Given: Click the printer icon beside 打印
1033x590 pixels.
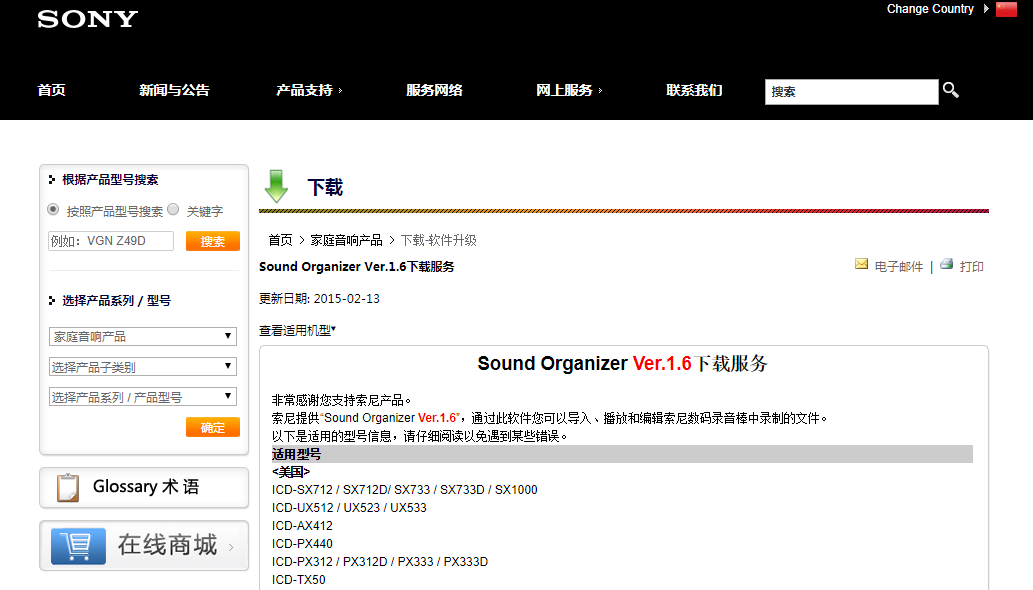Looking at the screenshot, I should click(x=945, y=264).
